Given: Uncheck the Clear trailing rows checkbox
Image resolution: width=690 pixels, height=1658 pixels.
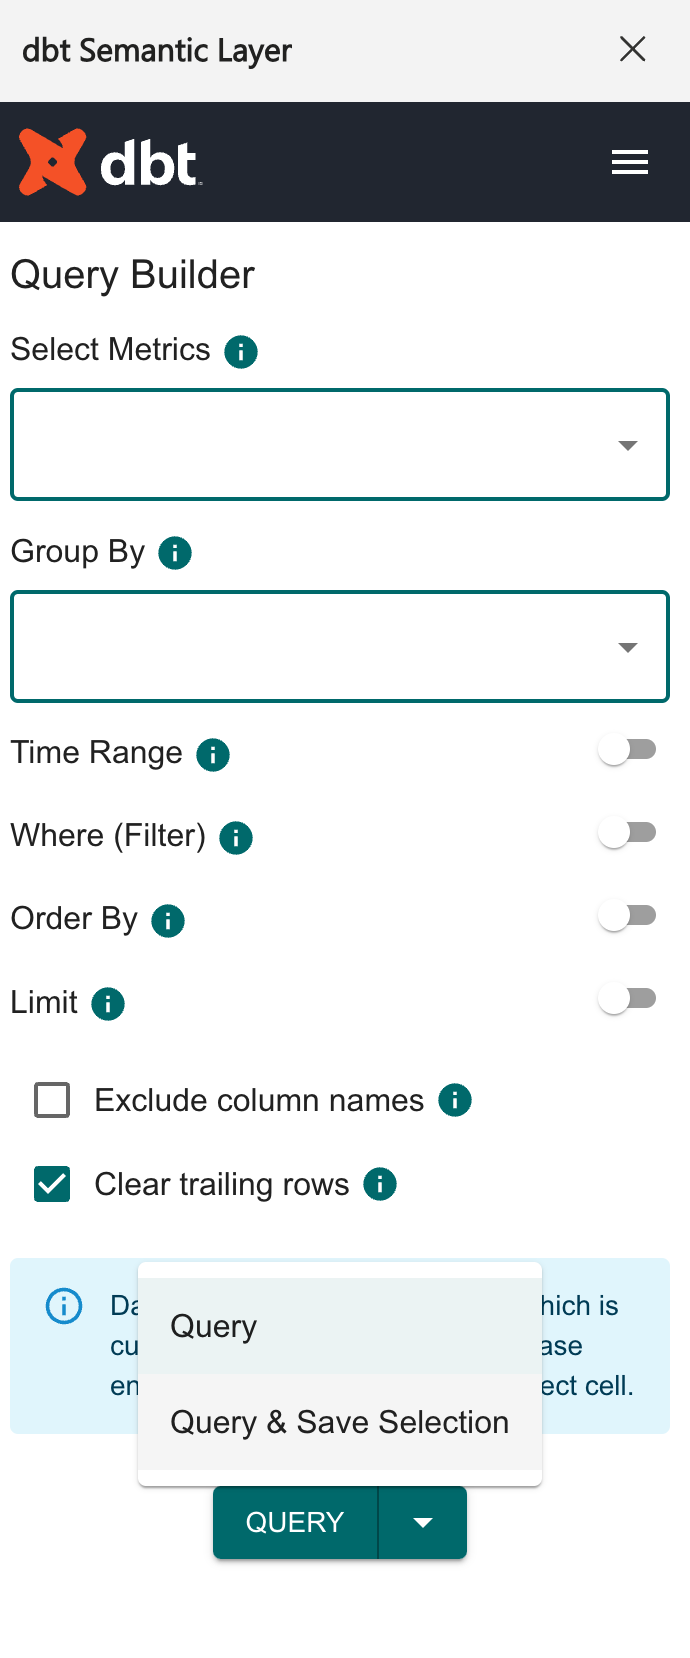Looking at the screenshot, I should coord(51,1183).
